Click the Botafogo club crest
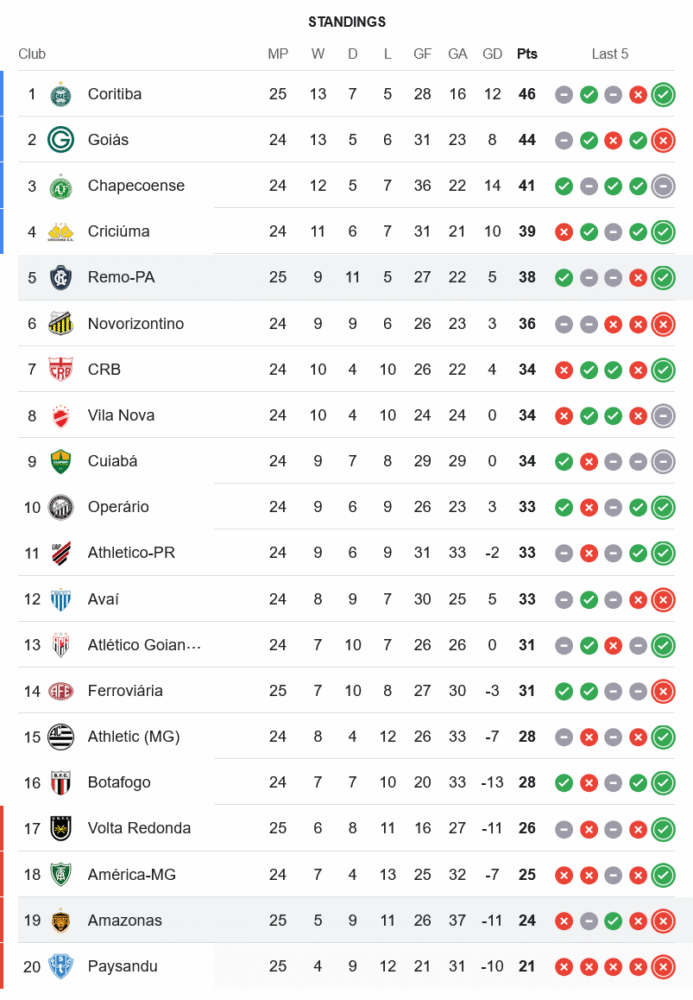This screenshot has width=693, height=1000. (61, 783)
